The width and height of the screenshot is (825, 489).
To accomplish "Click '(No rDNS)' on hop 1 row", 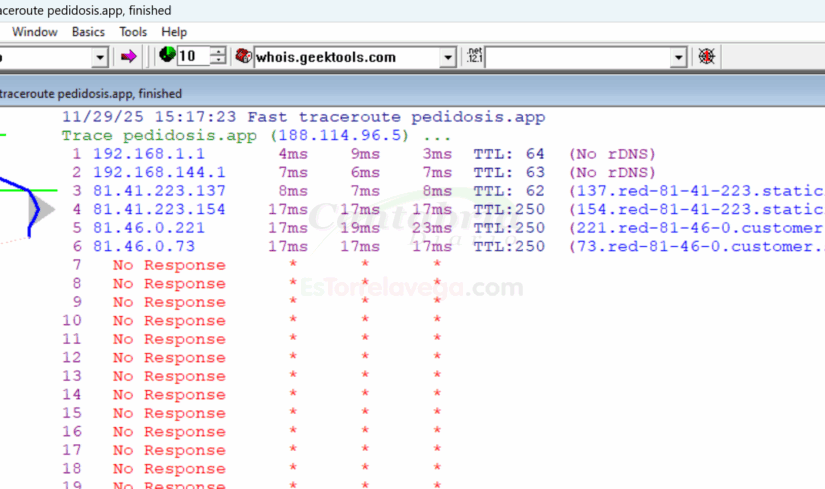I will (x=612, y=154).
